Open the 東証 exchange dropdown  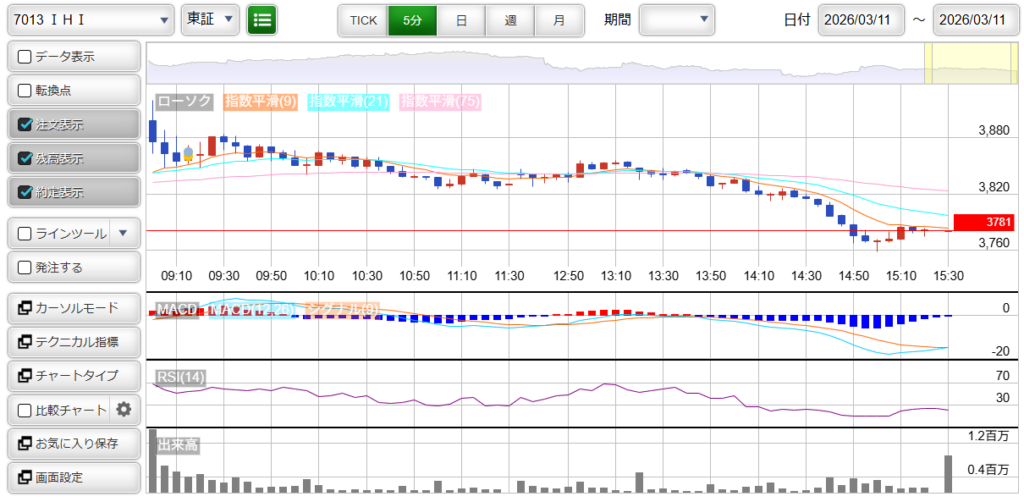(210, 20)
